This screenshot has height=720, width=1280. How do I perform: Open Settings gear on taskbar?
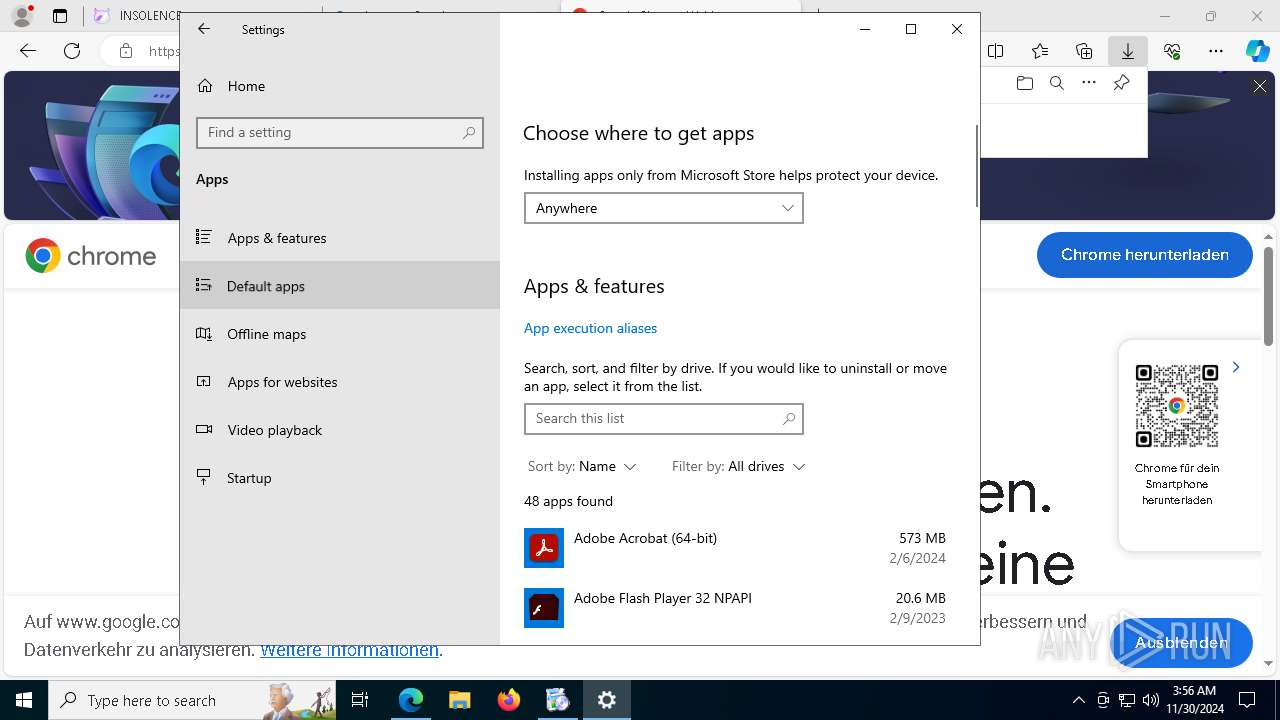tap(607, 700)
